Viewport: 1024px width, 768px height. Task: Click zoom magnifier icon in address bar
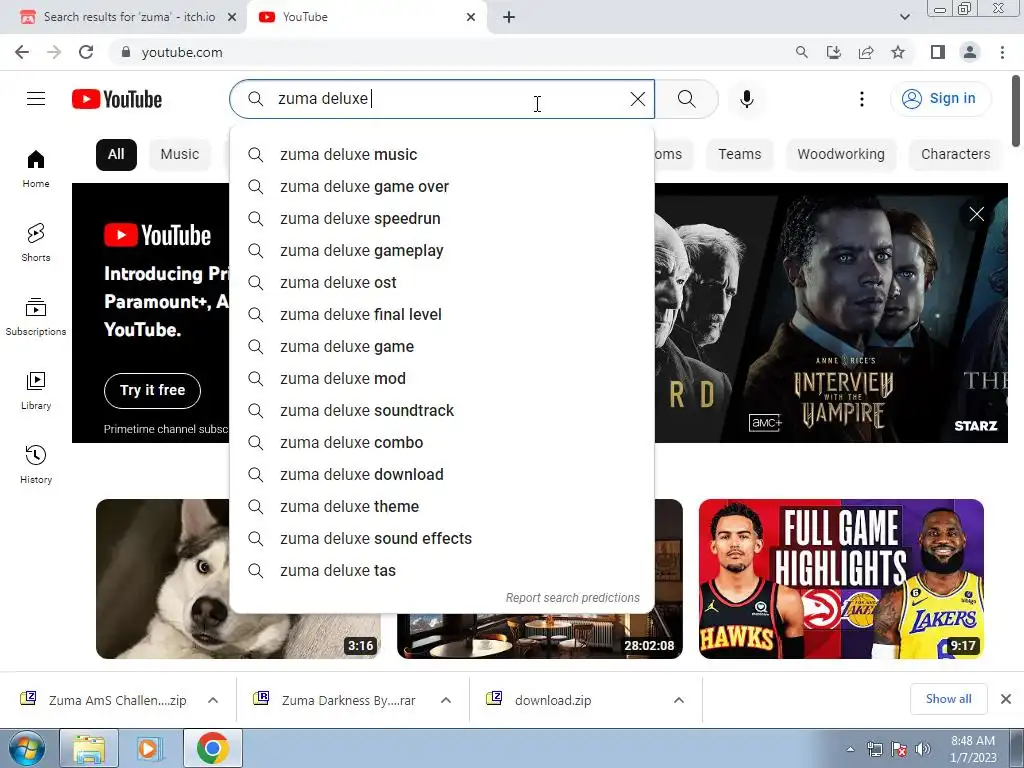point(801,52)
